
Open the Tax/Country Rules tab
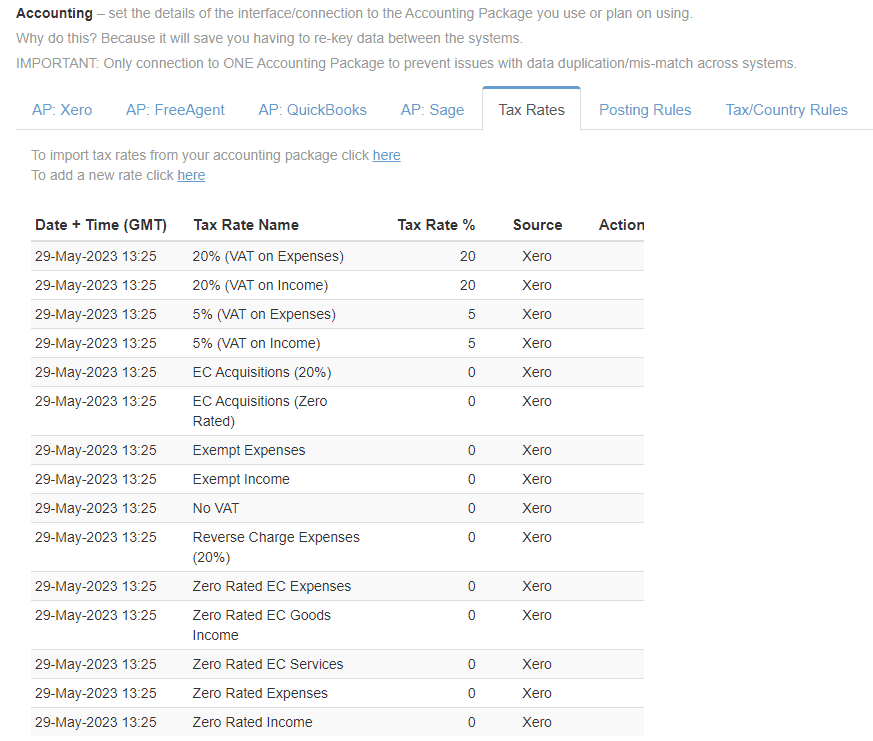pyautogui.click(x=786, y=110)
